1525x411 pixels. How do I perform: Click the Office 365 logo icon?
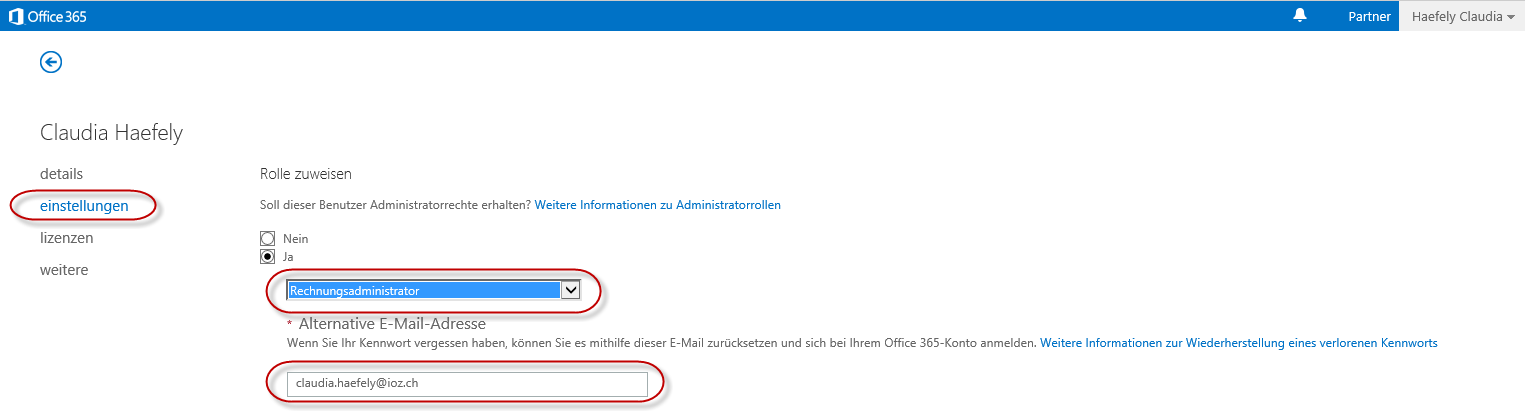tap(16, 16)
